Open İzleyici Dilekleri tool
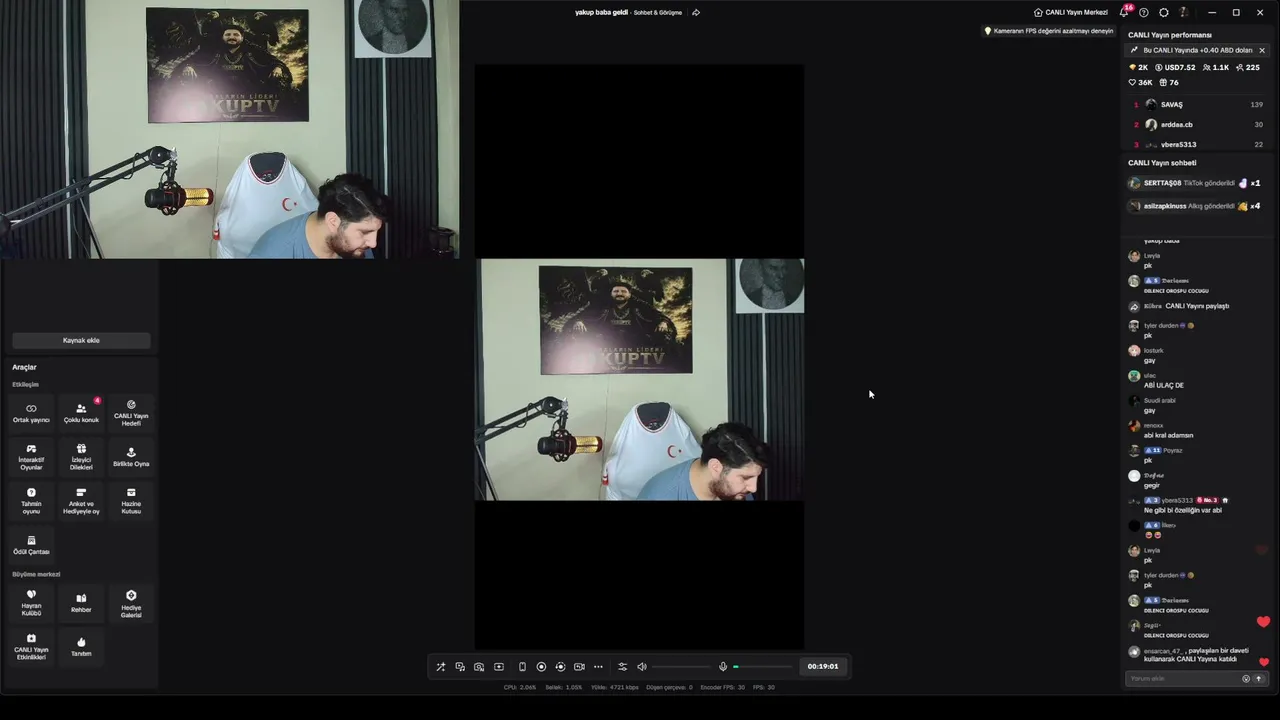The image size is (1280, 720). click(81, 457)
